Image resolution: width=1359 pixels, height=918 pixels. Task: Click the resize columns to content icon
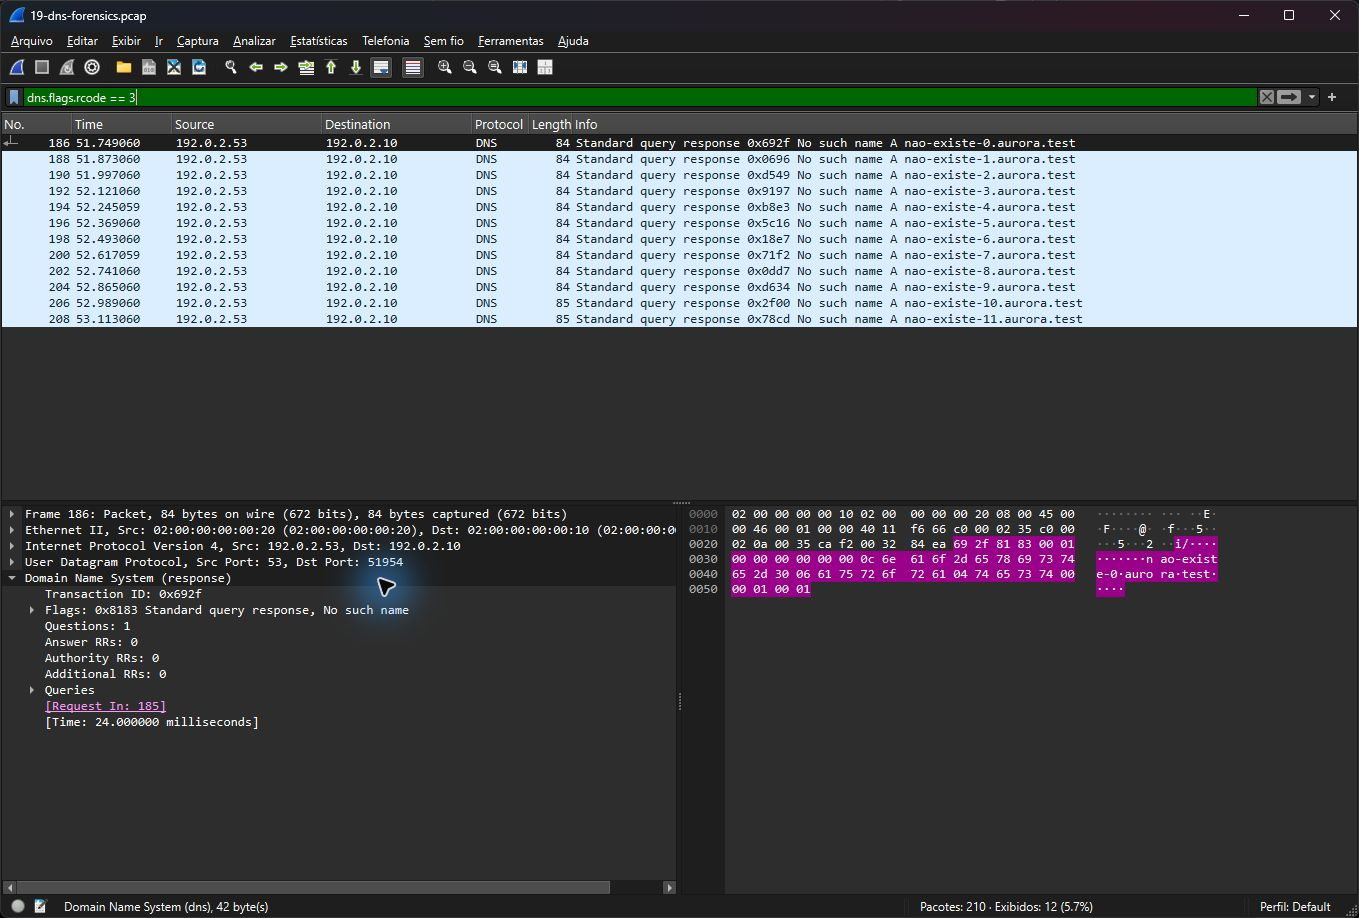tap(520, 67)
